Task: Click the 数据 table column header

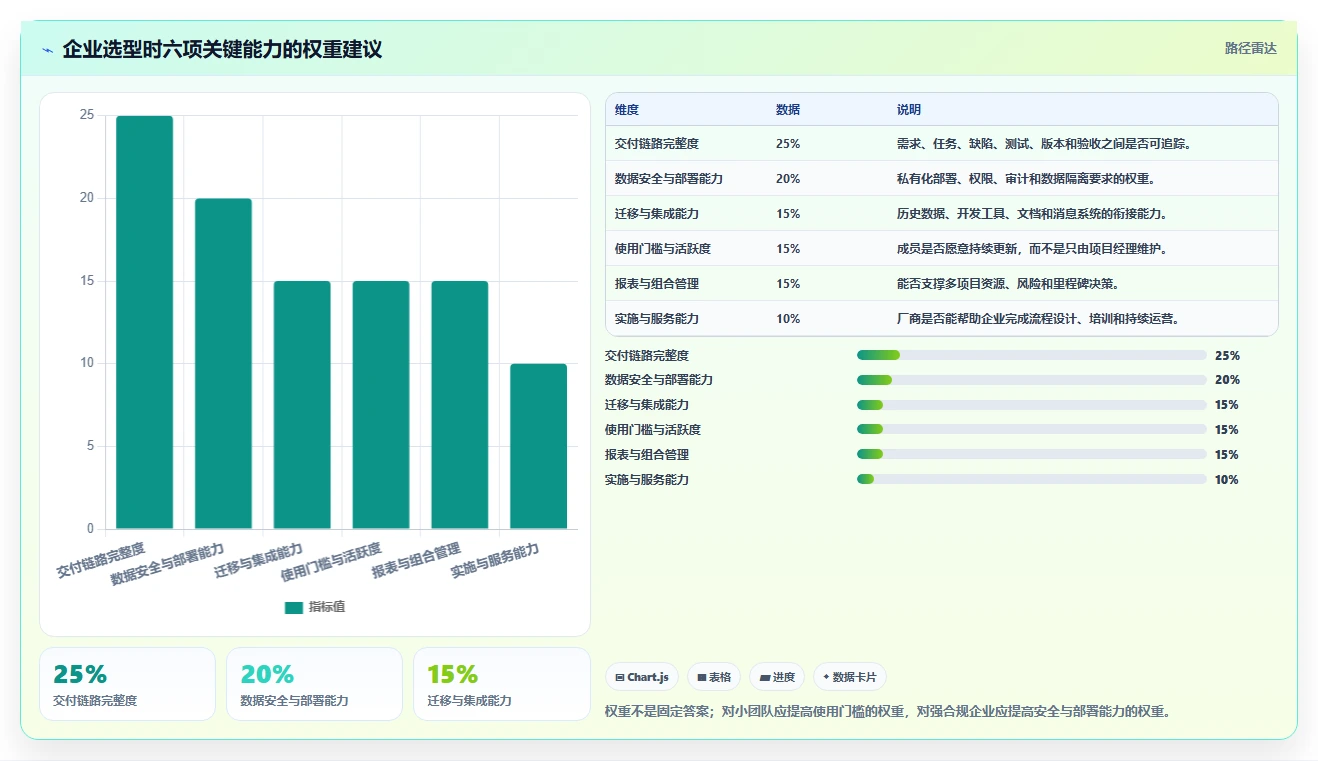Action: (x=788, y=110)
